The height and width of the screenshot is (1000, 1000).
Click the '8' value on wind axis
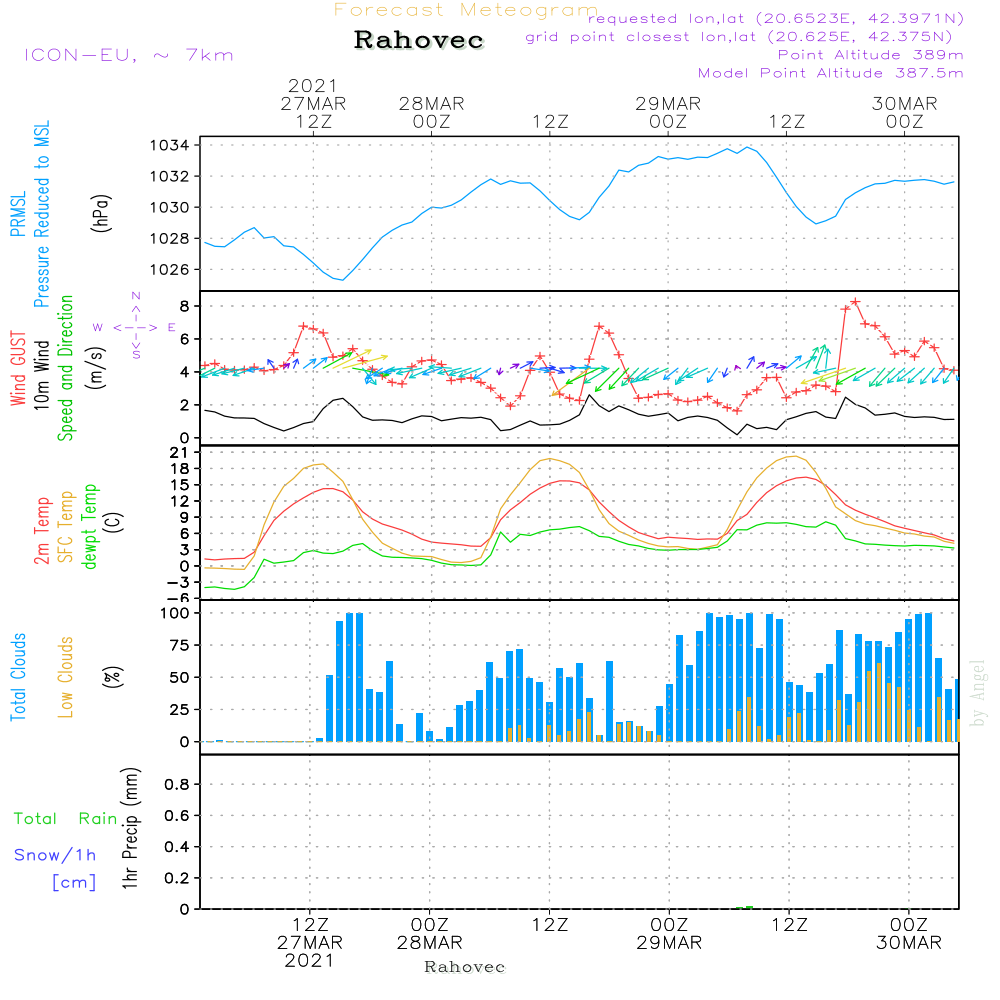pos(184,306)
